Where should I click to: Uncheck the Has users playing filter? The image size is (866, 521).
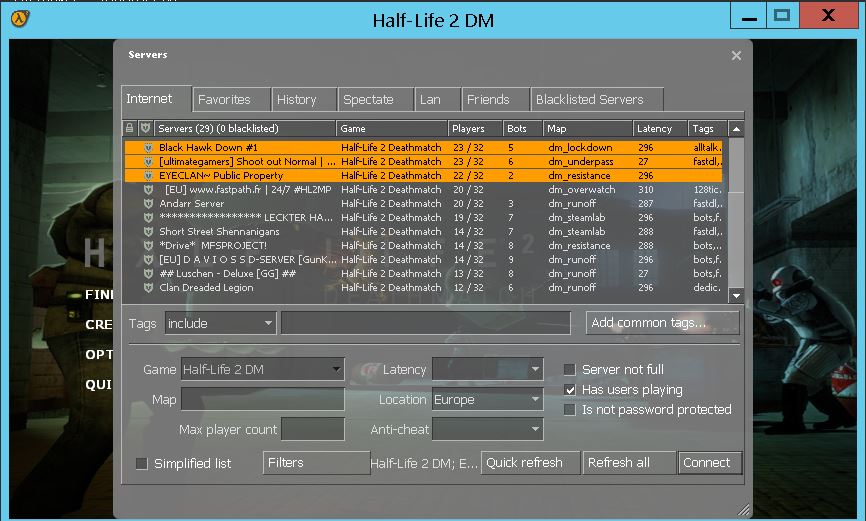point(570,390)
